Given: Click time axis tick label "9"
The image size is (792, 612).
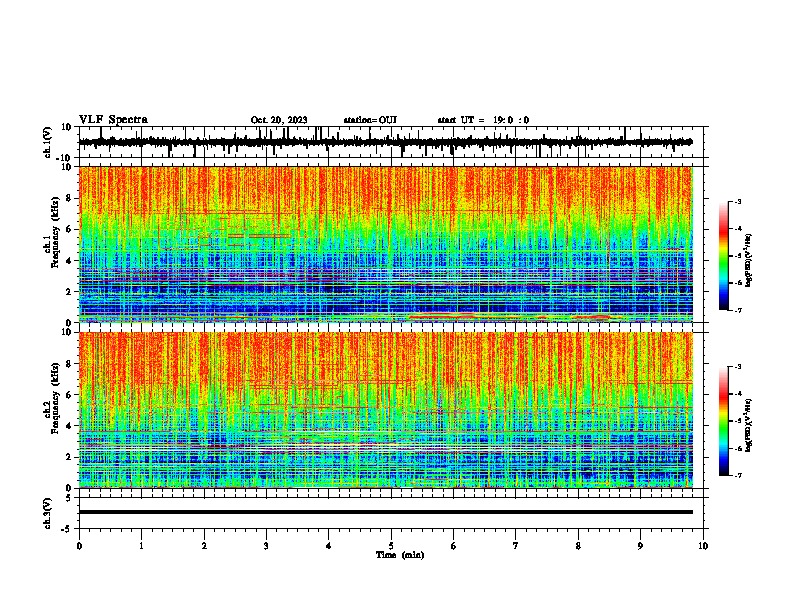Looking at the screenshot, I should click(x=640, y=546).
